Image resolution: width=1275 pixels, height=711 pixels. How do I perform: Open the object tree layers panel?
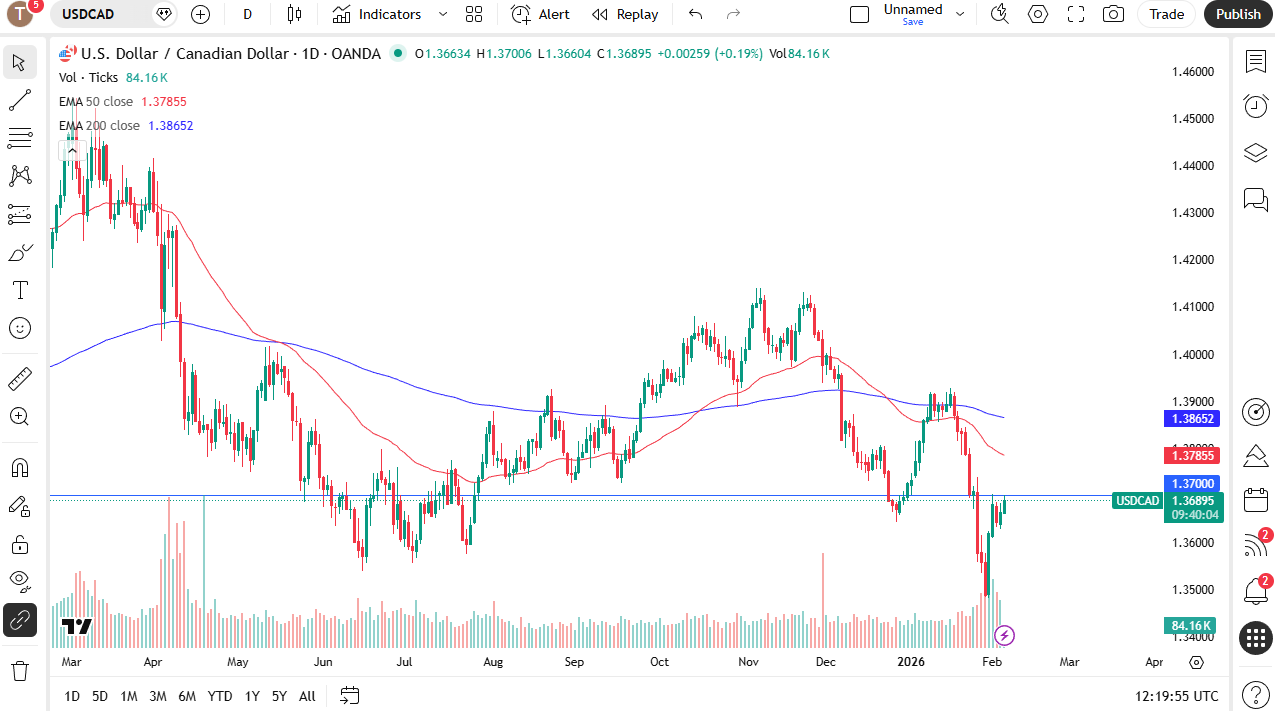[x=1256, y=153]
